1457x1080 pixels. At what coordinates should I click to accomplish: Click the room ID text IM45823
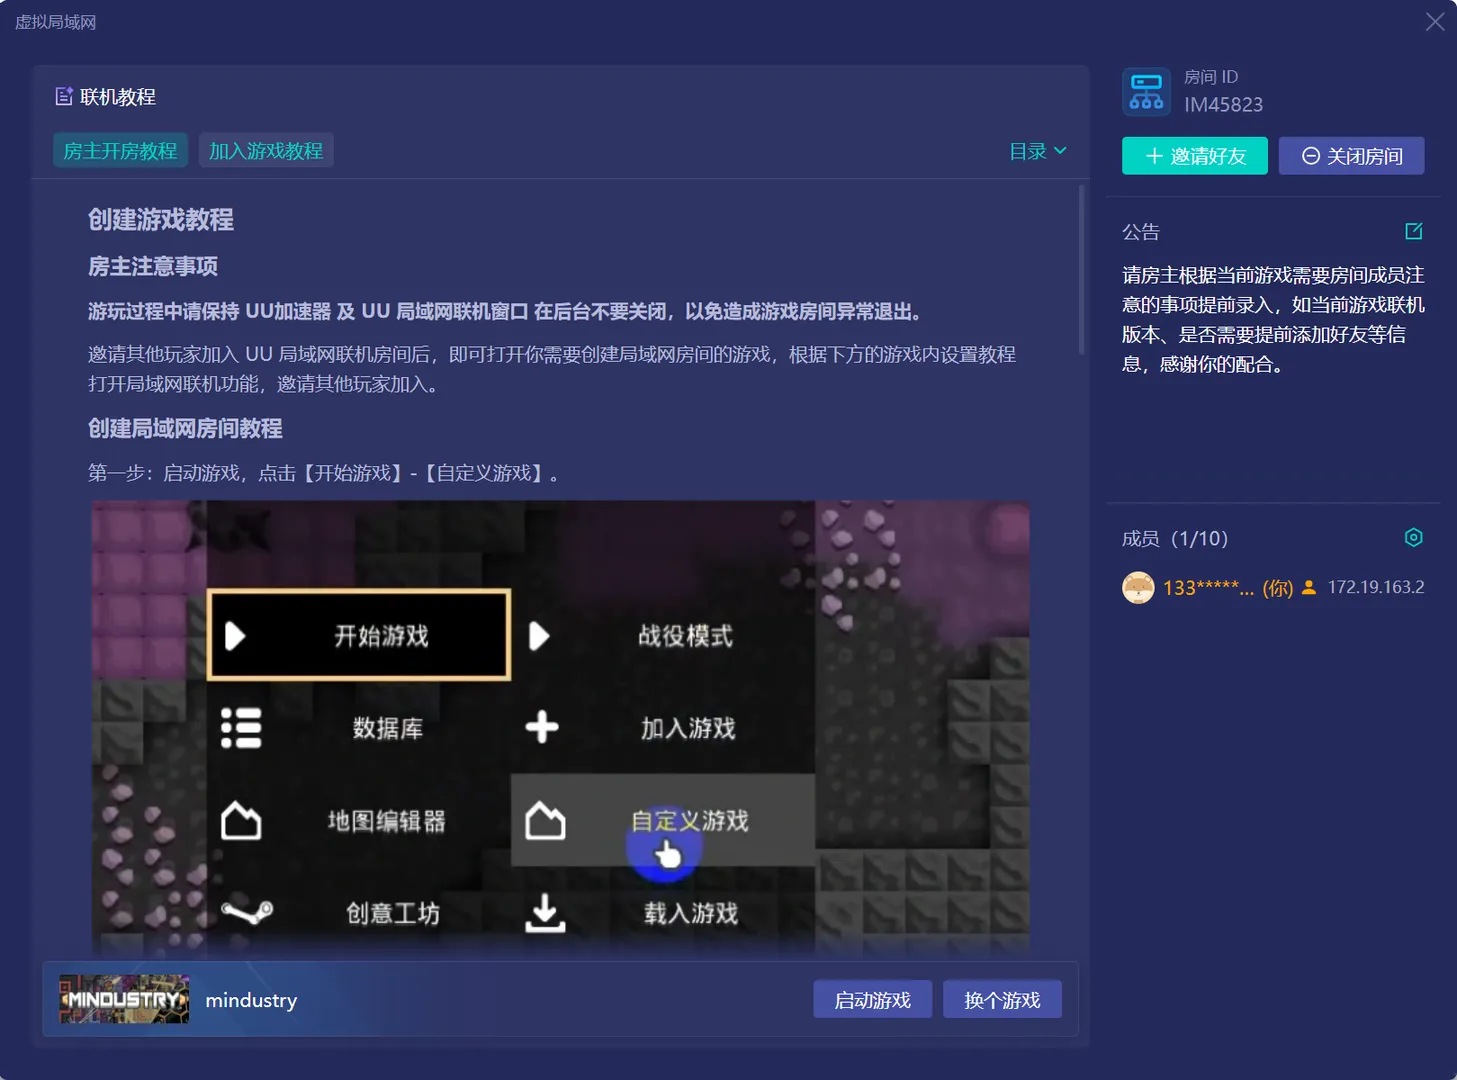click(1223, 105)
